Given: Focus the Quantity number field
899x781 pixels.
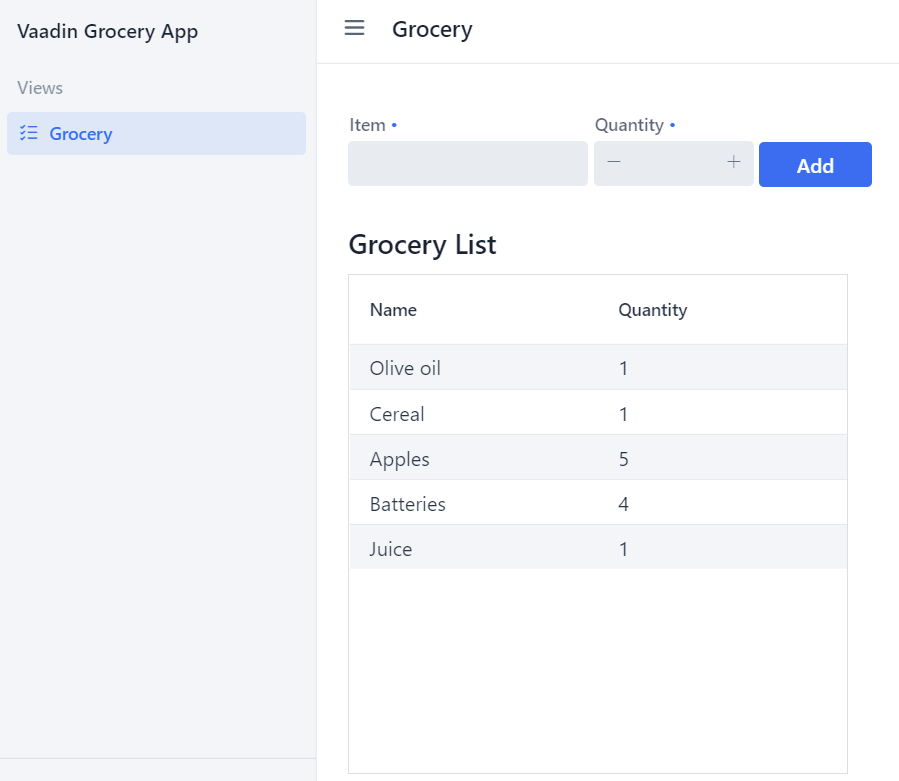Looking at the screenshot, I should [x=673, y=164].
